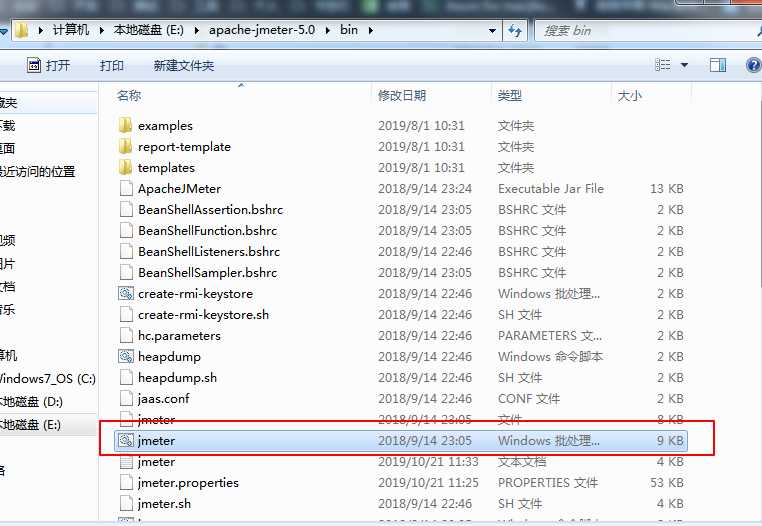Click the 打开 toolbar button
The height and width of the screenshot is (526, 762).
pyautogui.click(x=49, y=65)
